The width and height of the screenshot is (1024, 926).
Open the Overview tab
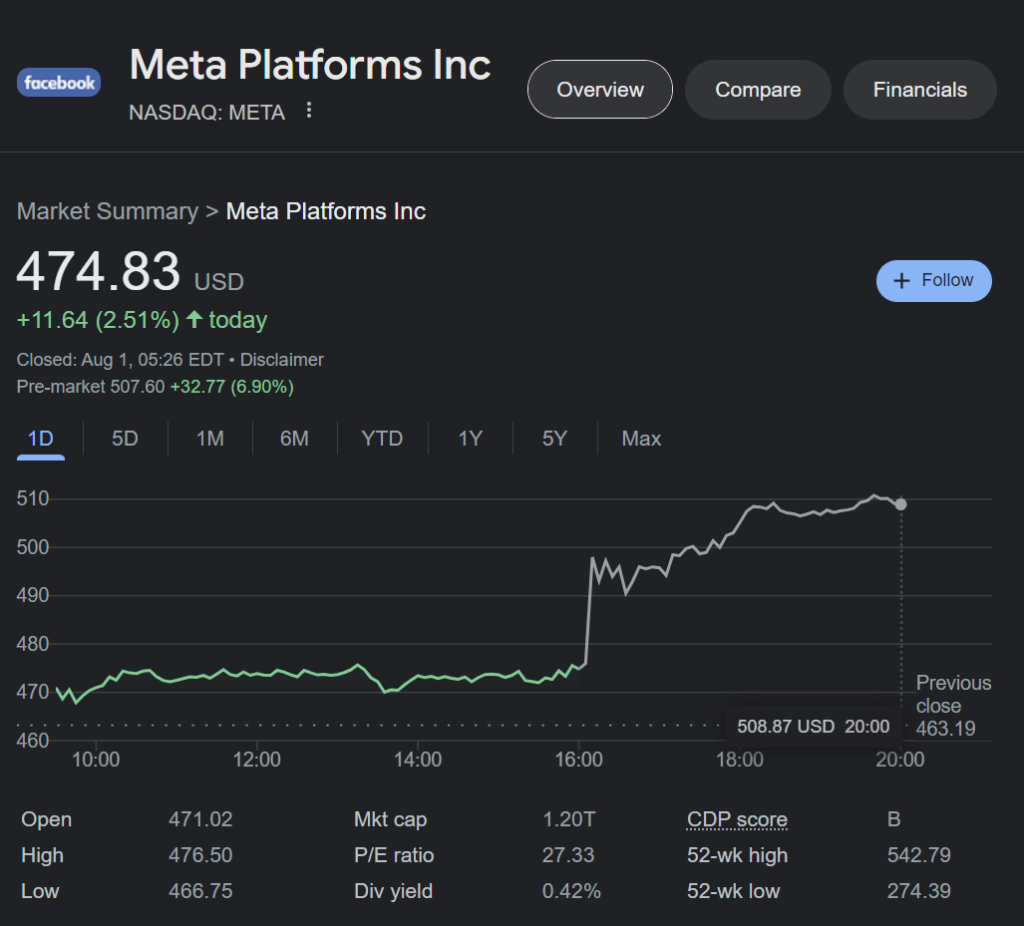(600, 90)
